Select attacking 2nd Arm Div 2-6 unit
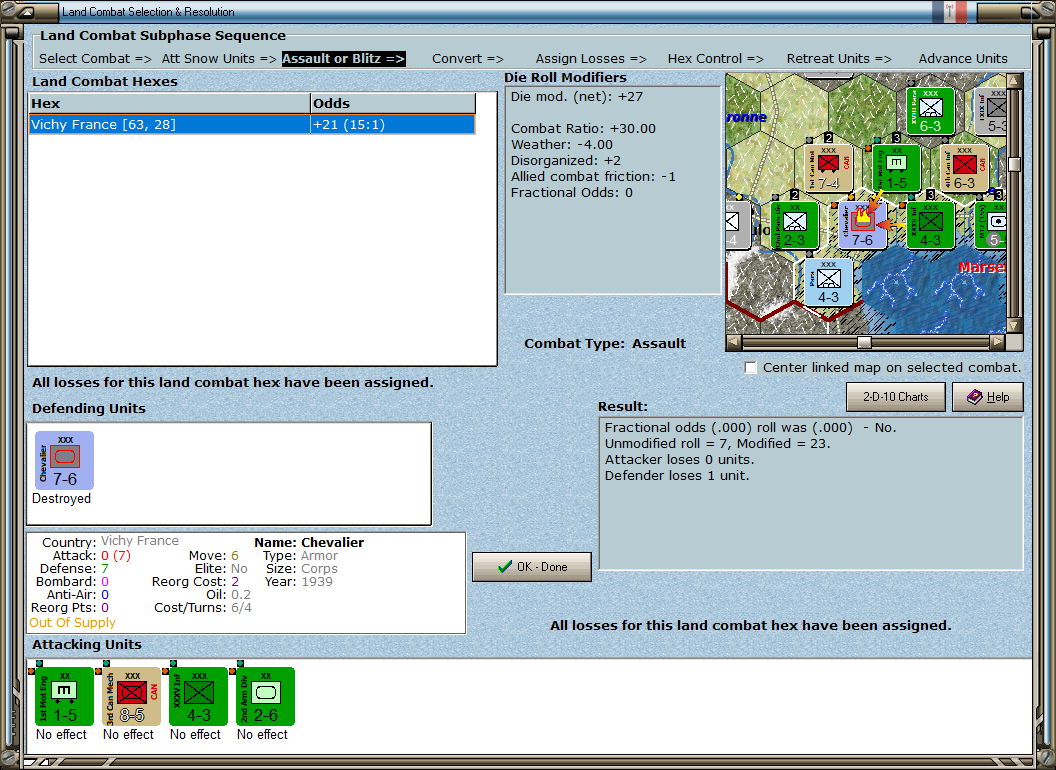 click(x=265, y=697)
